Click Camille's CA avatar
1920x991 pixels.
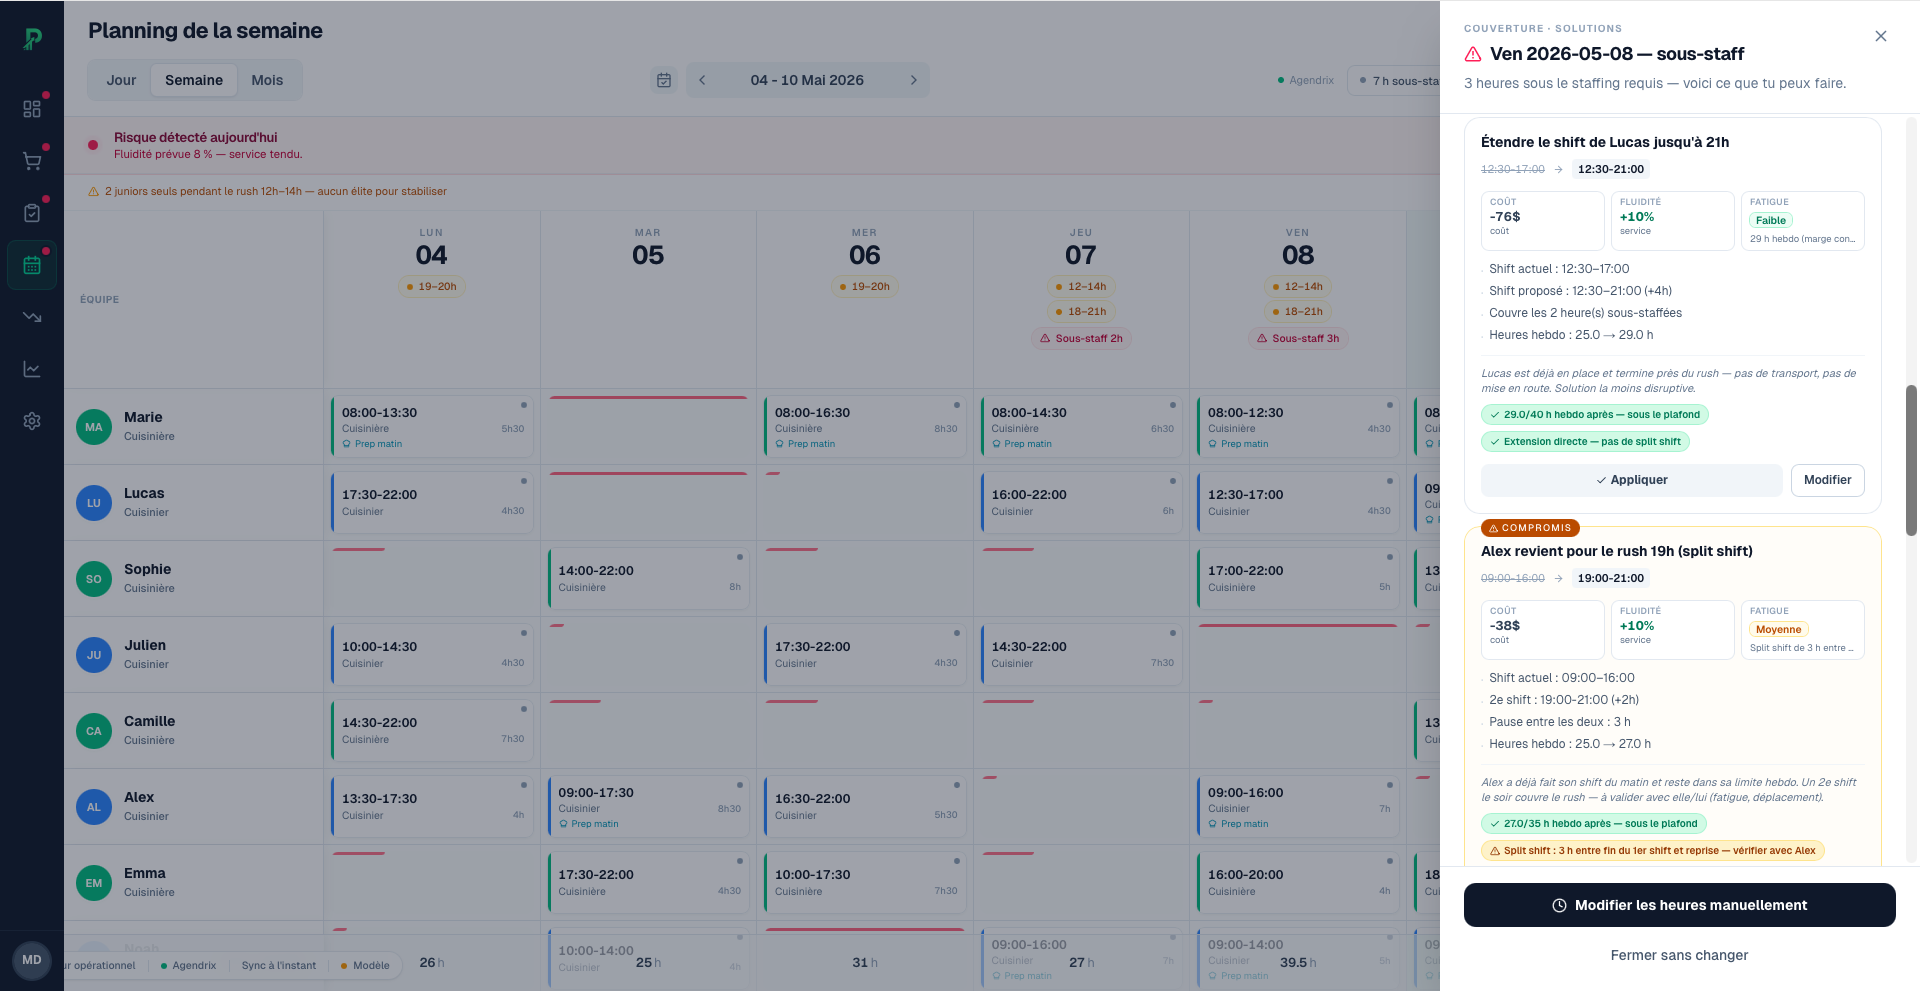pos(94,731)
